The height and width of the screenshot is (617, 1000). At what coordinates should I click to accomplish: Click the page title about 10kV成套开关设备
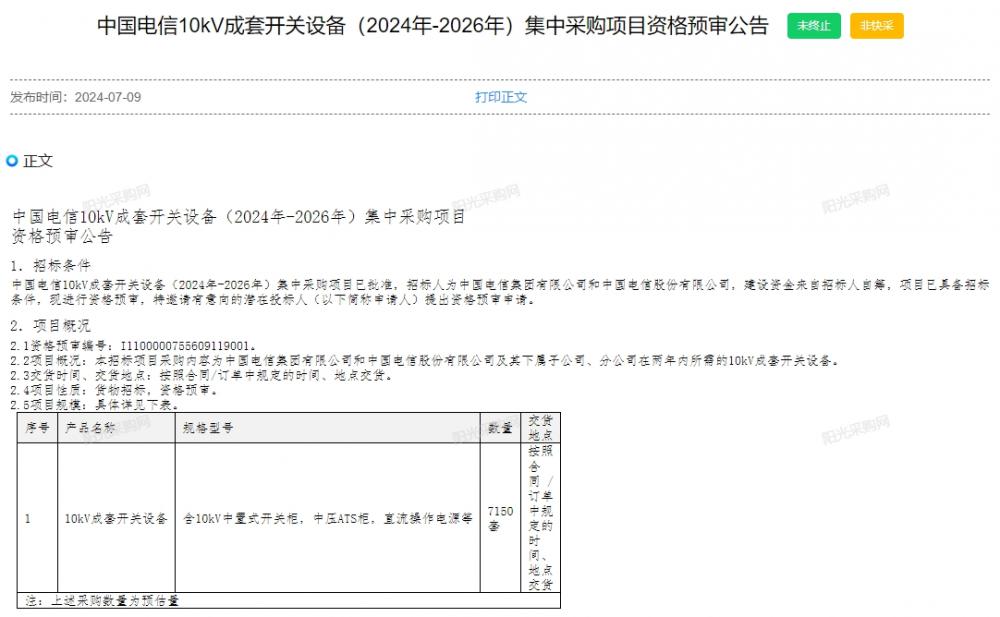tap(432, 27)
